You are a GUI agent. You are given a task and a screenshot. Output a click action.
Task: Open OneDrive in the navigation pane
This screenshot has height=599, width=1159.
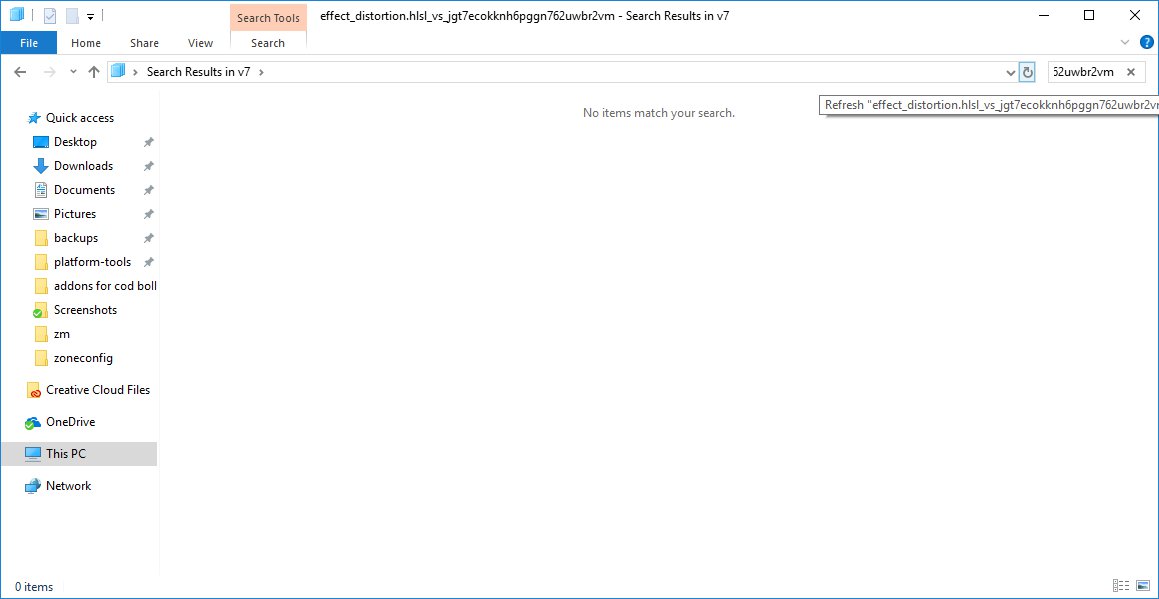point(70,422)
